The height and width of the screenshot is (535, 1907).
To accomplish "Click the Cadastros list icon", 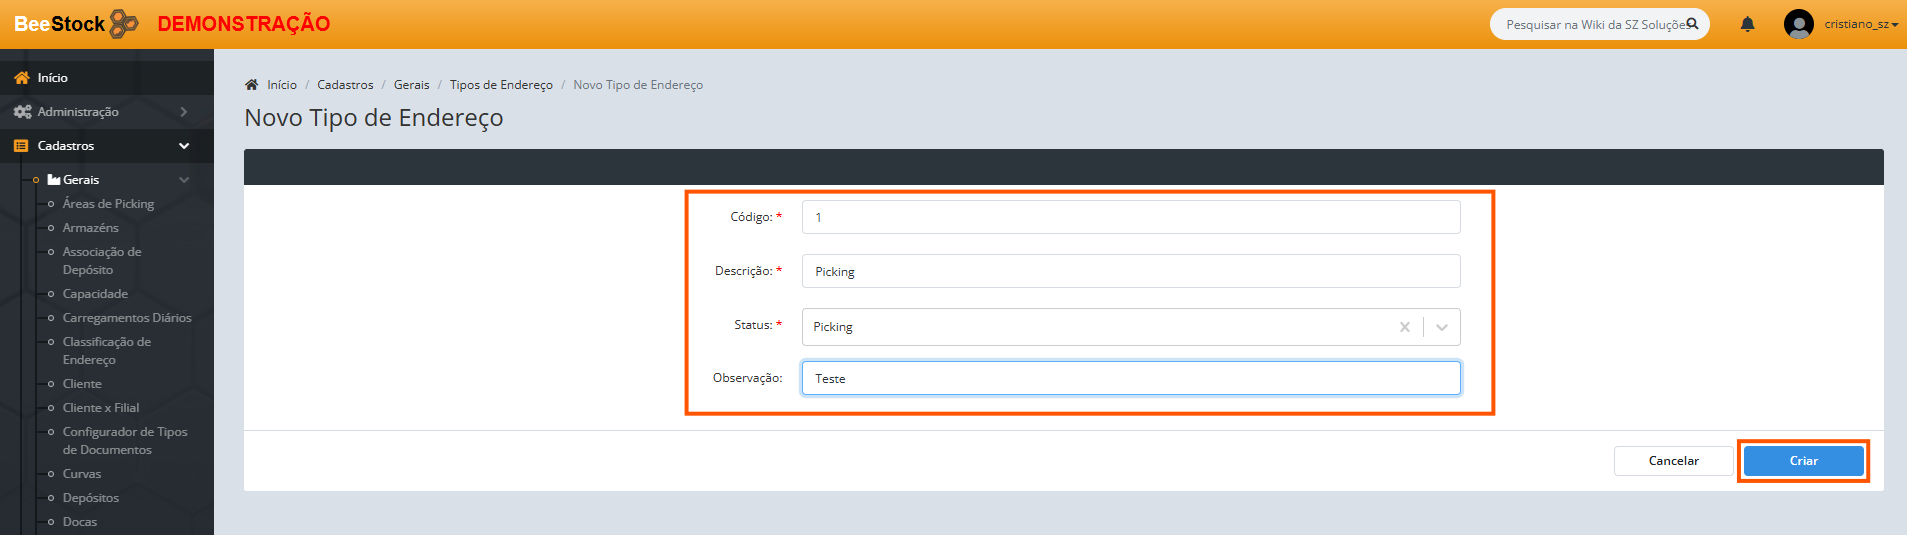I will point(21,146).
